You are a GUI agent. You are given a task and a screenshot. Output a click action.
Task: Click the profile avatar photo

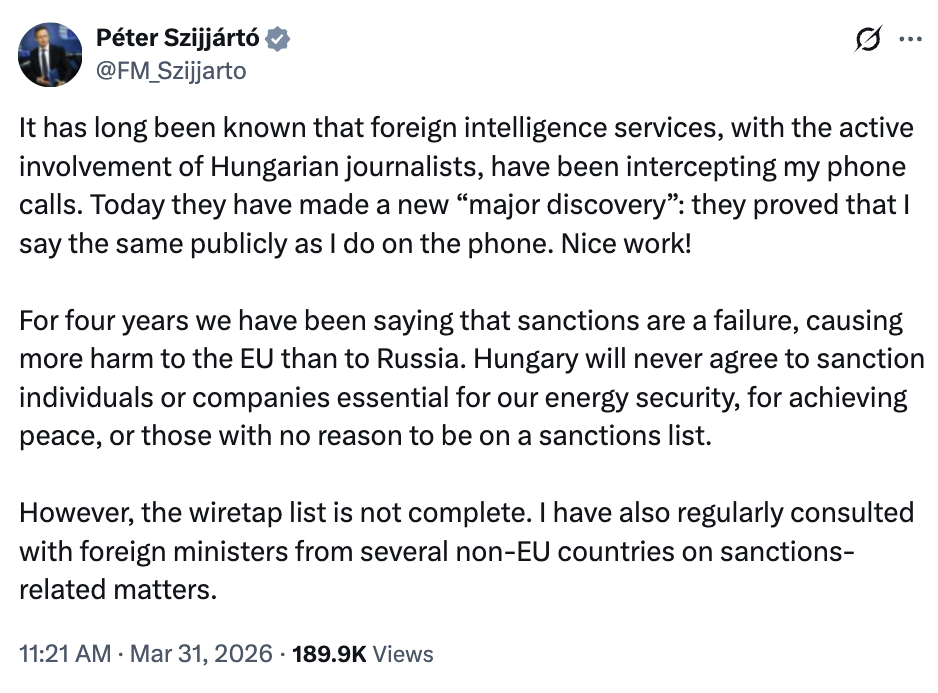50,53
